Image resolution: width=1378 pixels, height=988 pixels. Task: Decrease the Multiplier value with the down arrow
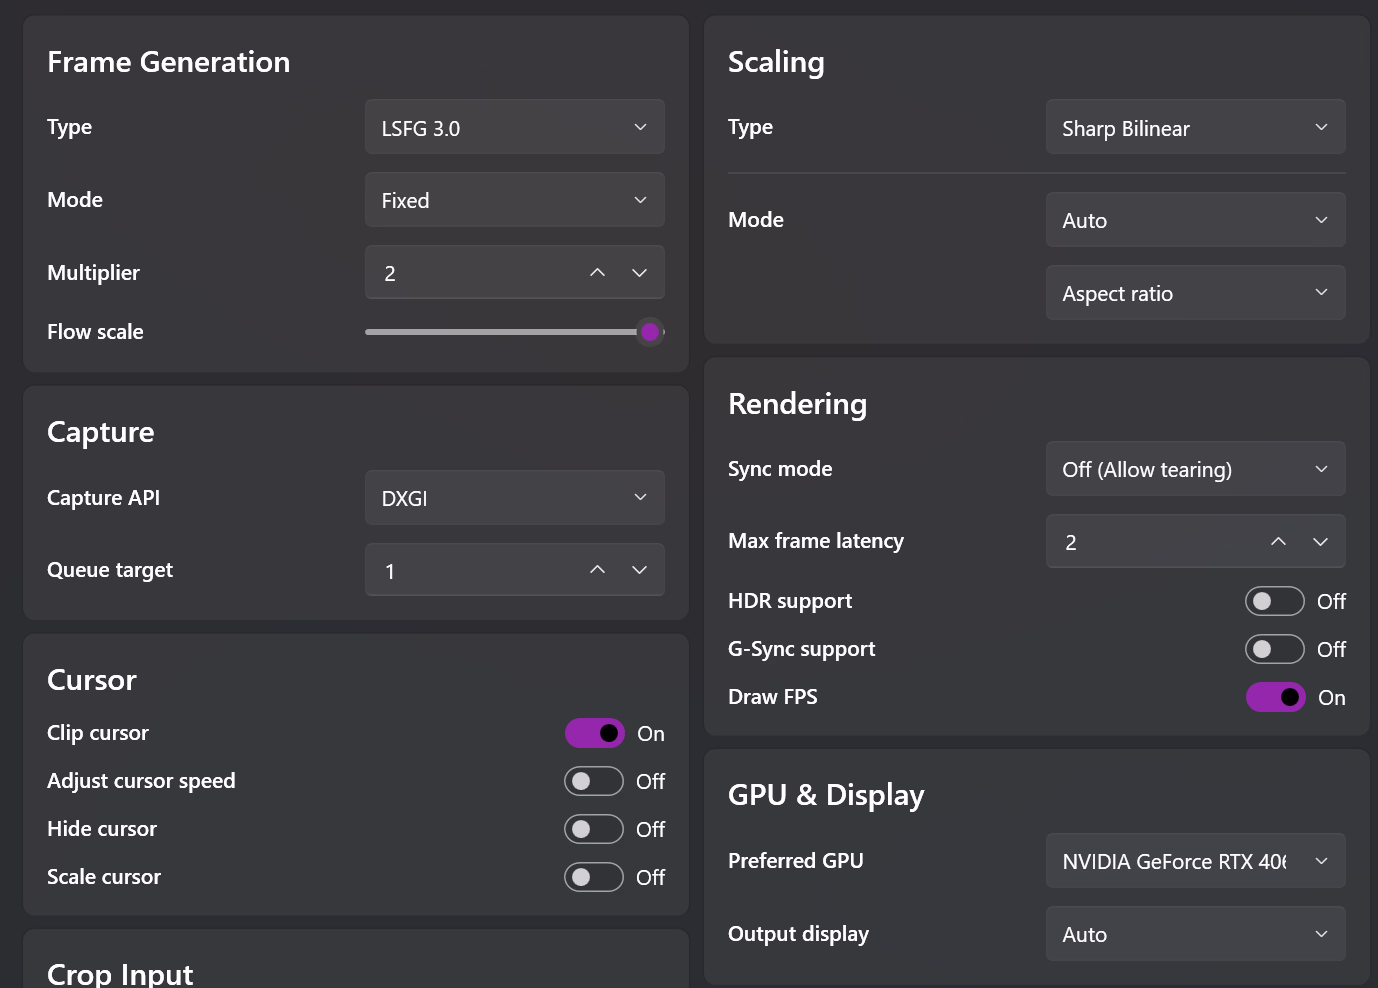[x=640, y=273]
